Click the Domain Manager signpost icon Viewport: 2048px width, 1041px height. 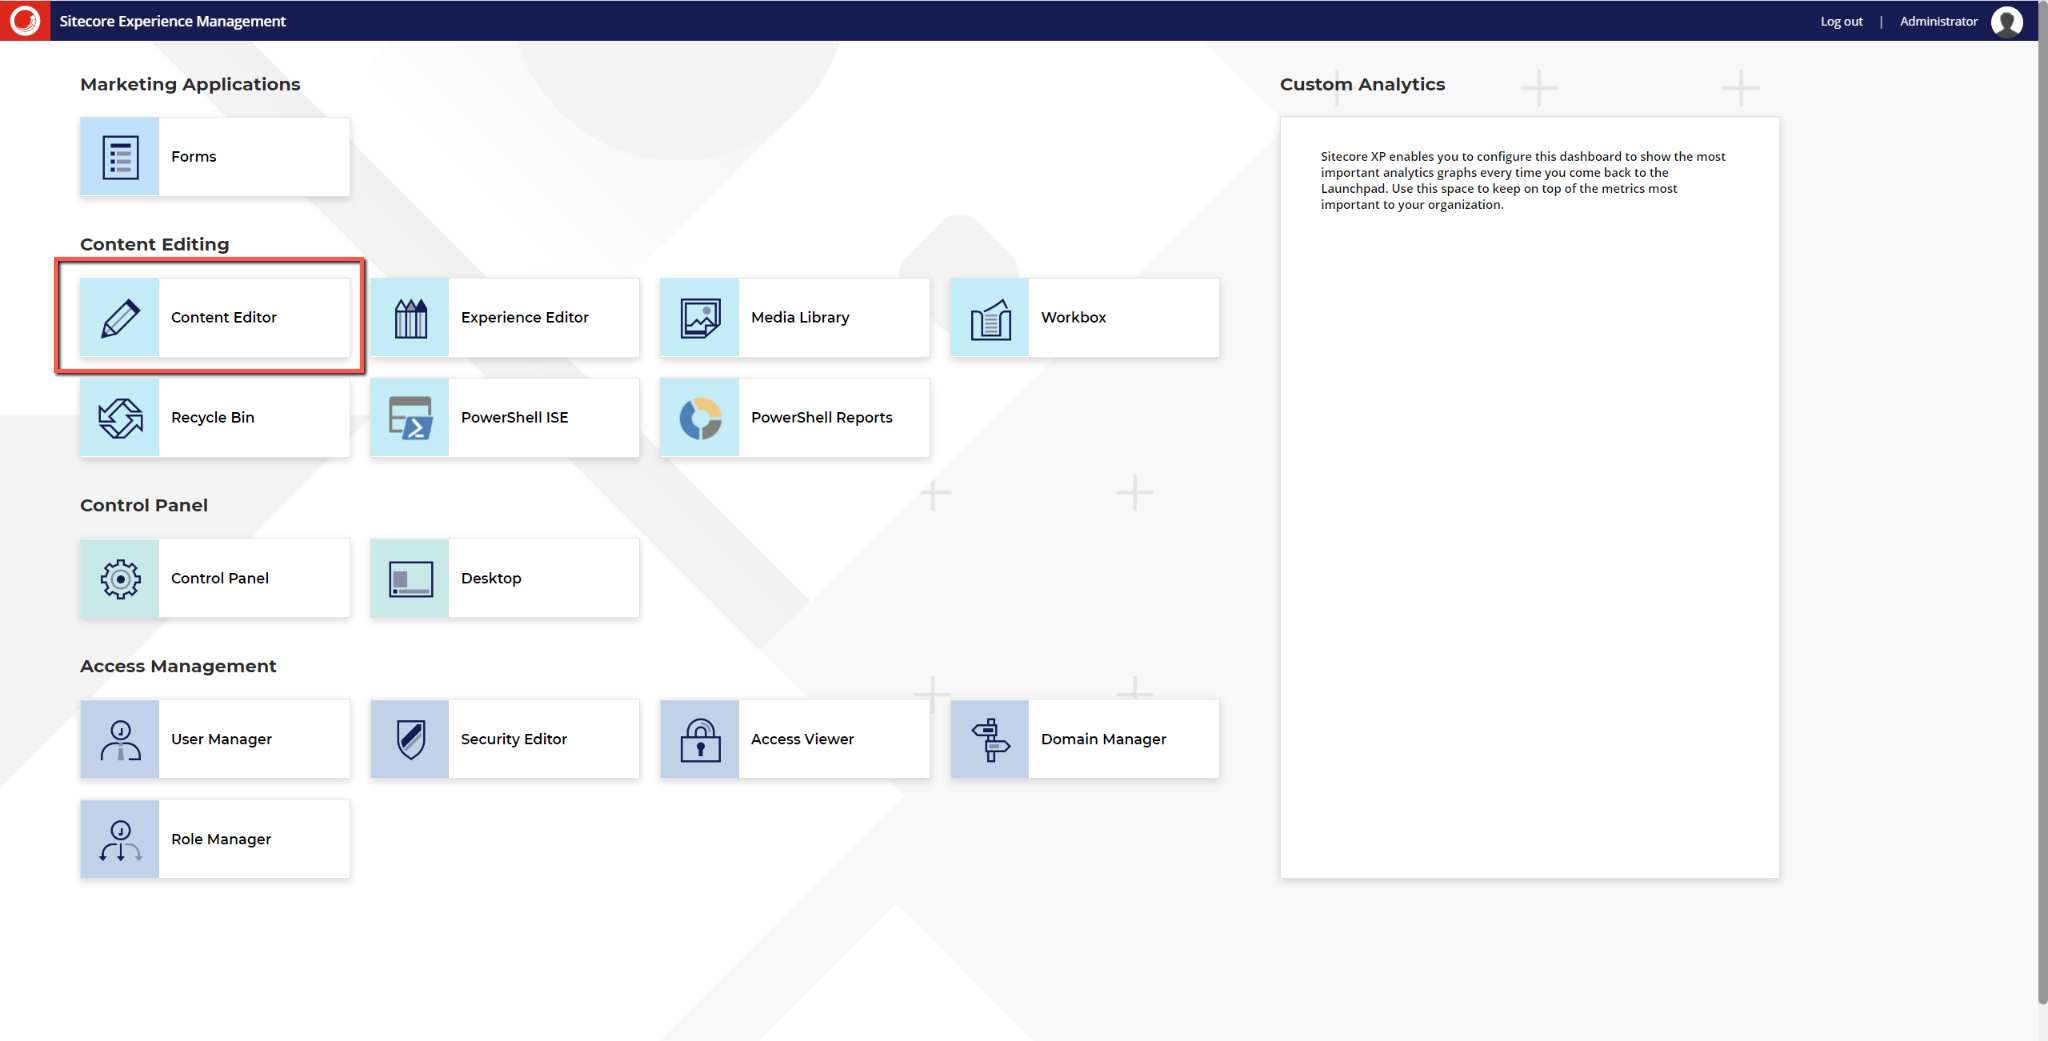(990, 740)
